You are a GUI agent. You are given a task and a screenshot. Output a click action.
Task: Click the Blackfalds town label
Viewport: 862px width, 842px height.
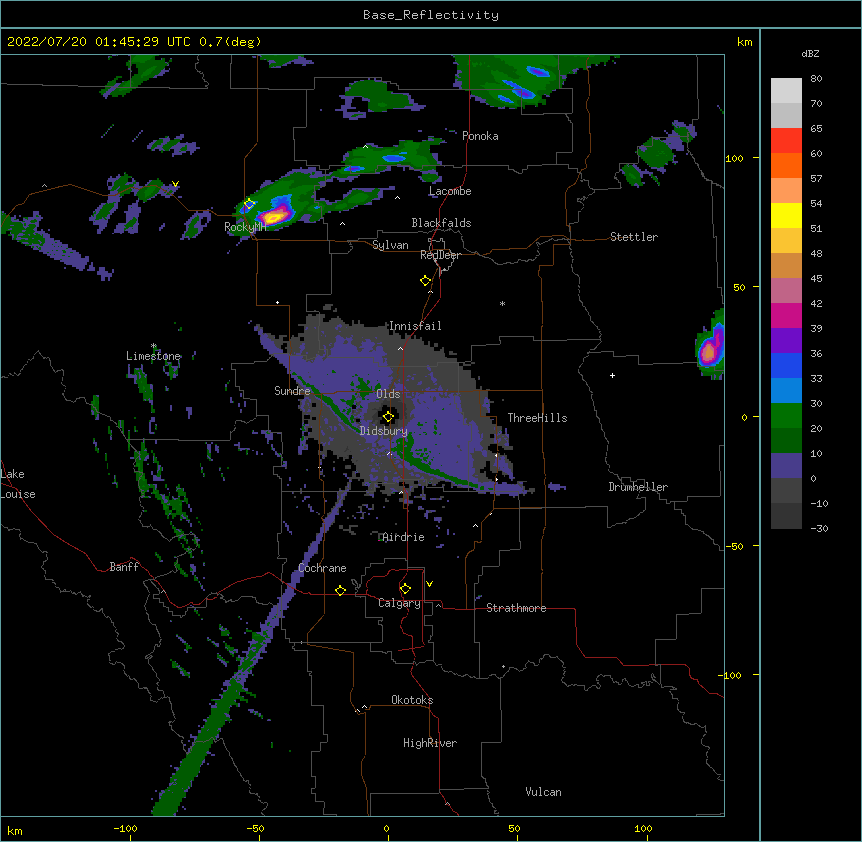[441, 223]
